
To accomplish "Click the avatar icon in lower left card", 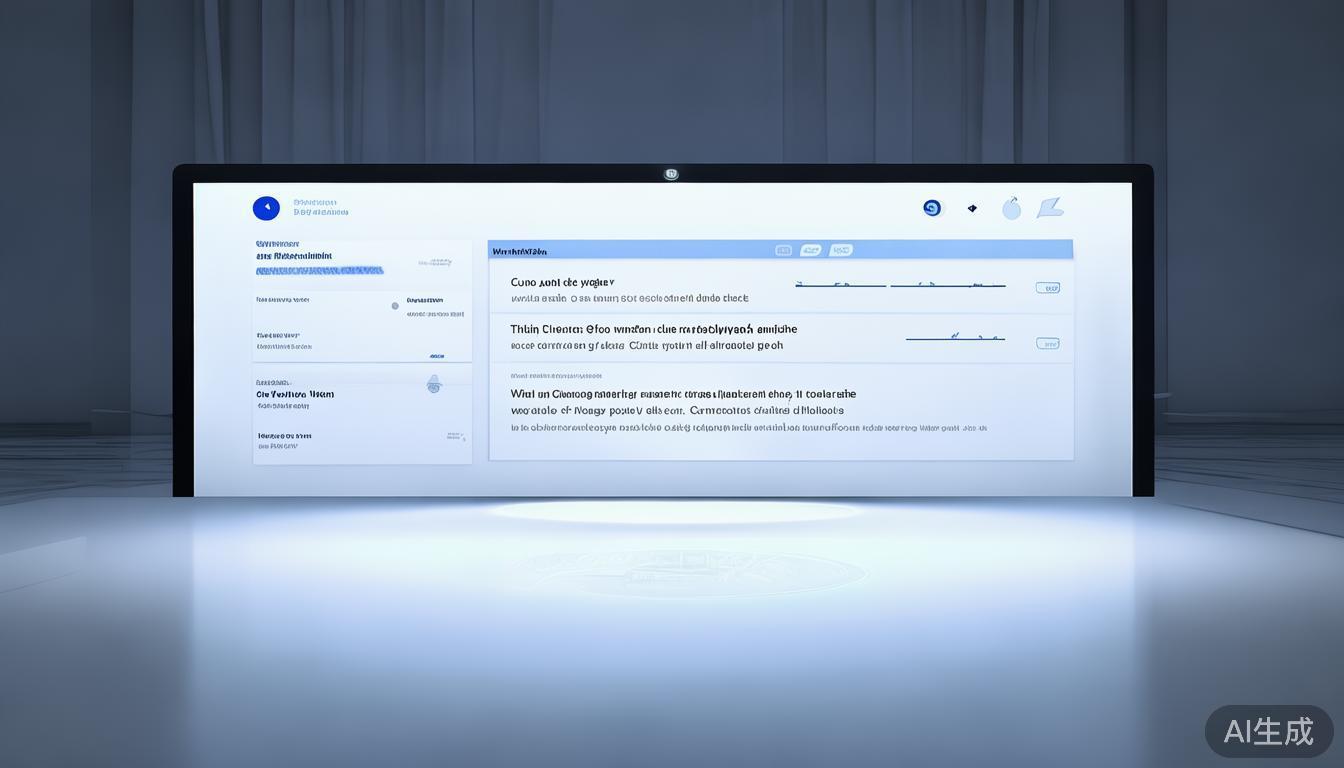I will 434,384.
